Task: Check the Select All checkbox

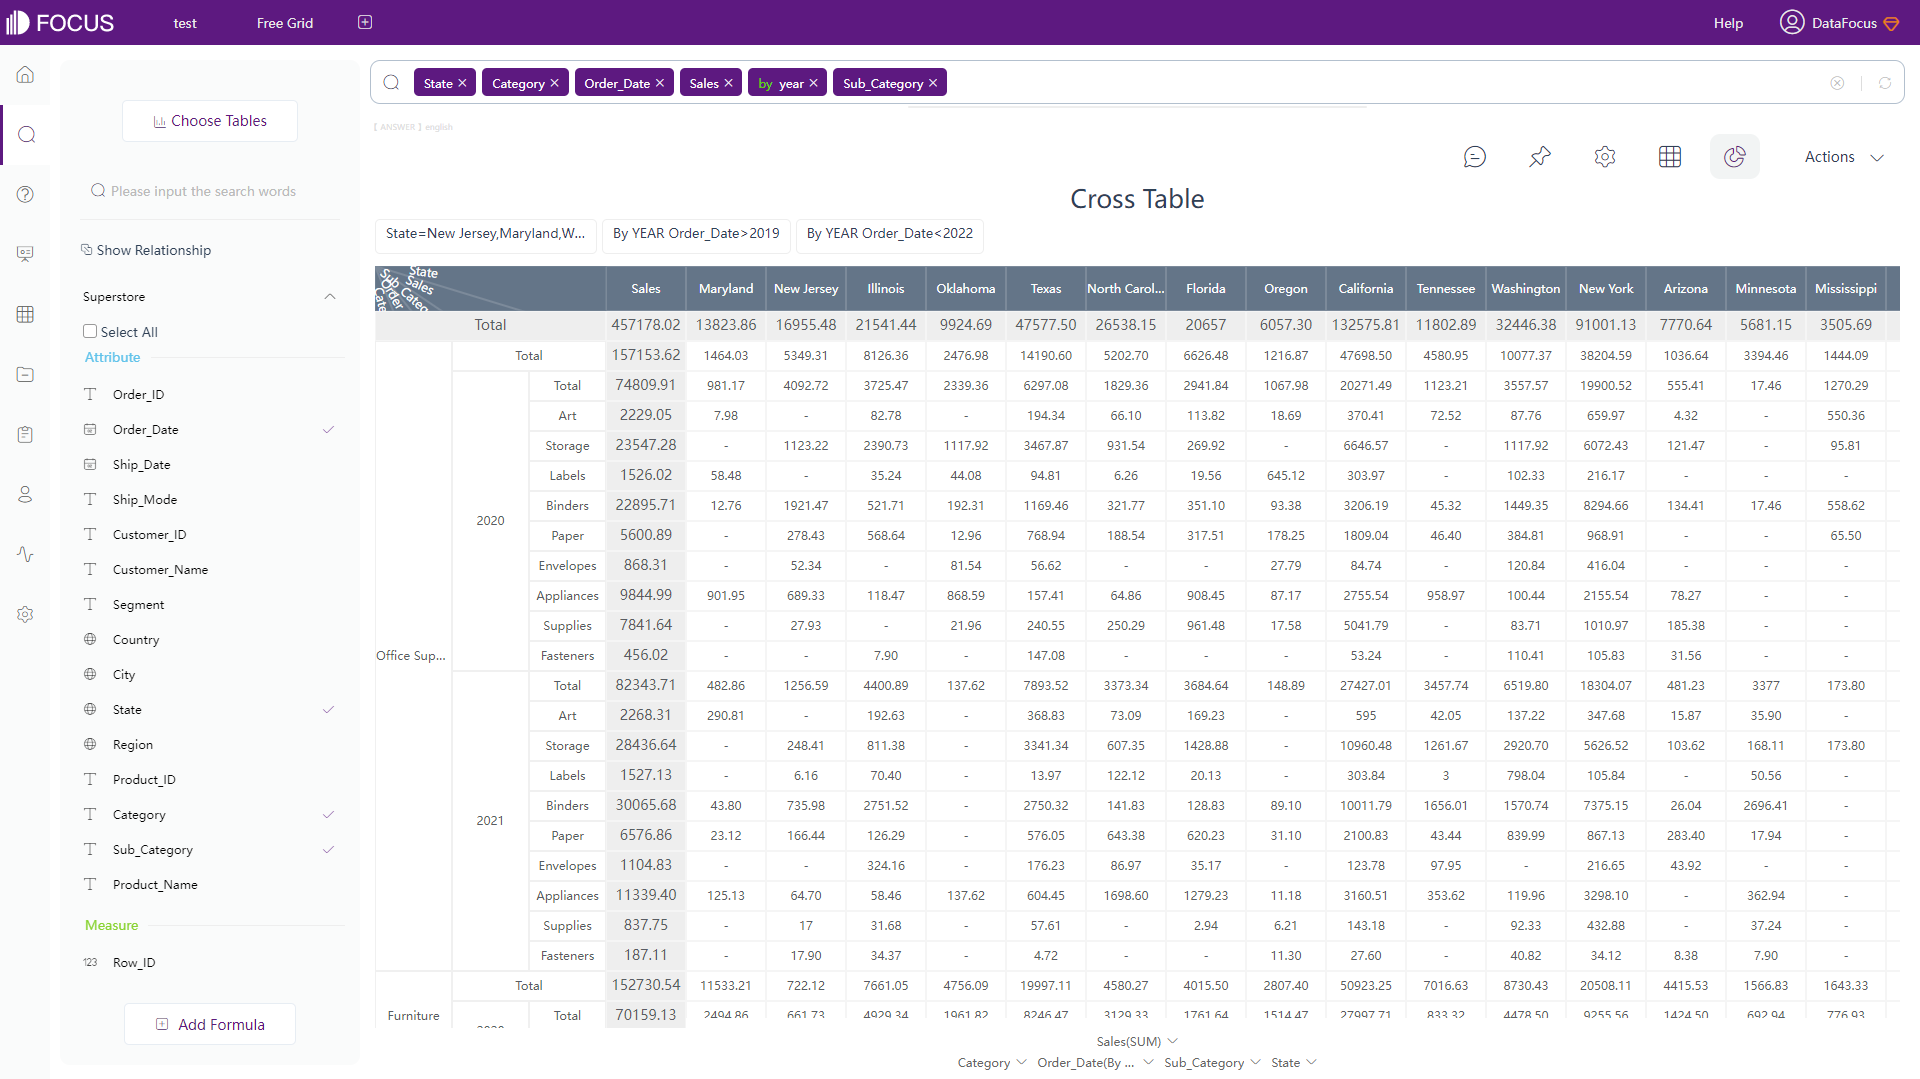Action: click(90, 331)
